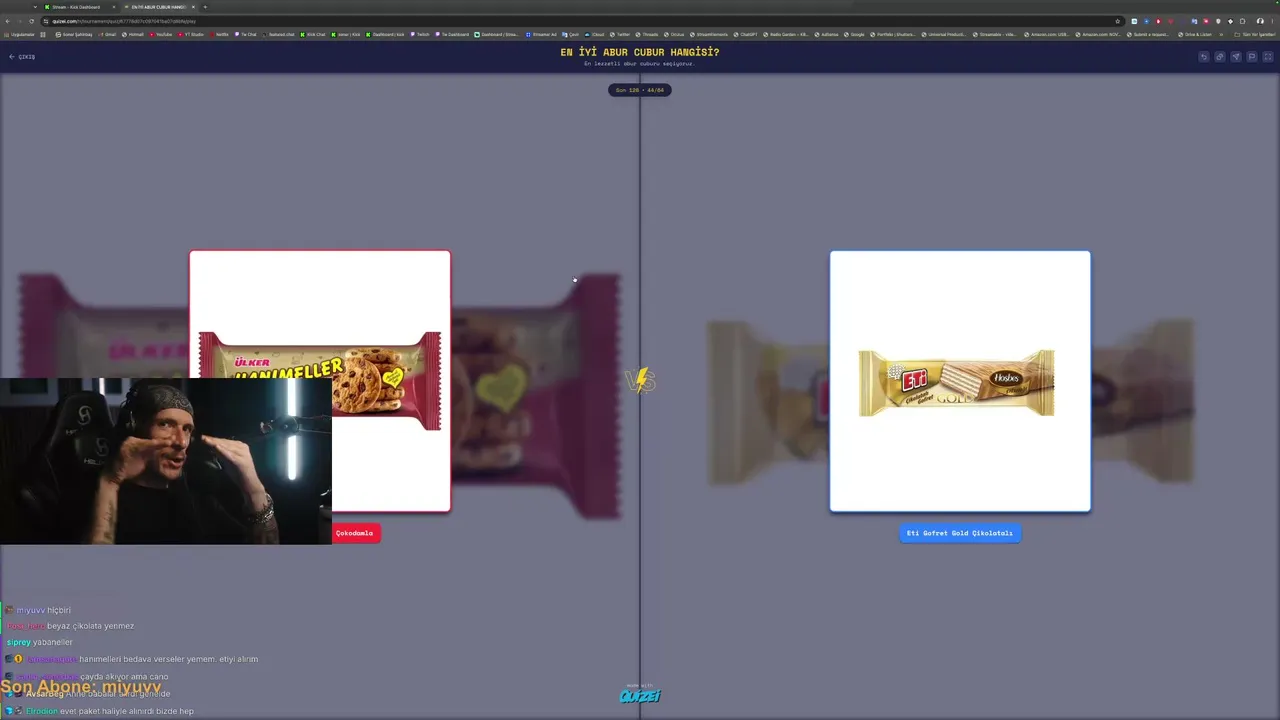Open the Netflix bookmark
This screenshot has height=720, width=1280.
219,34
